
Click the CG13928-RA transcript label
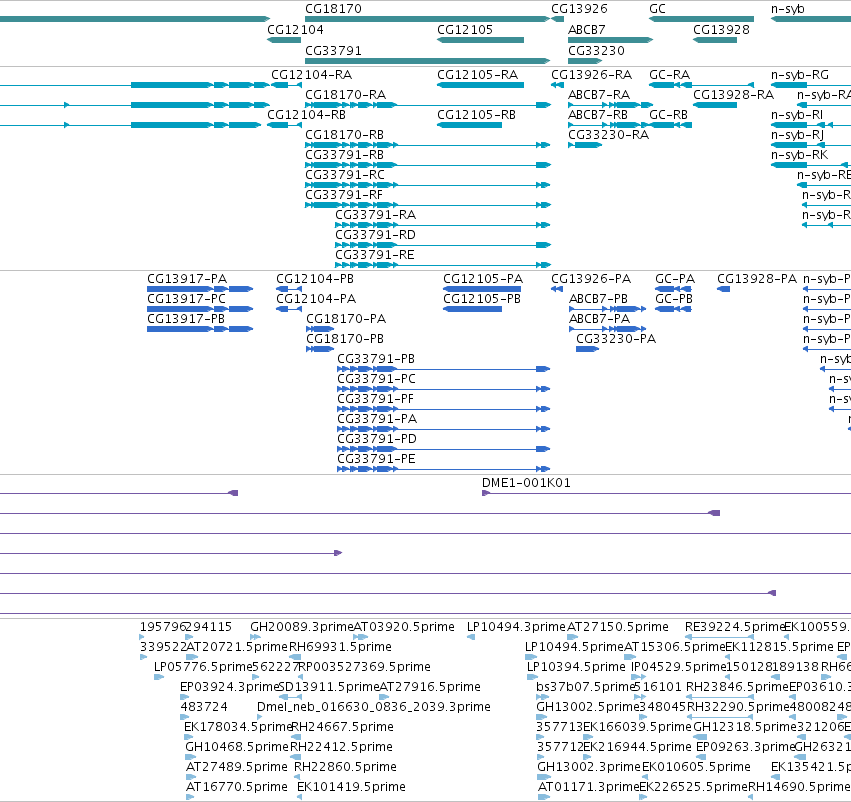click(x=734, y=95)
